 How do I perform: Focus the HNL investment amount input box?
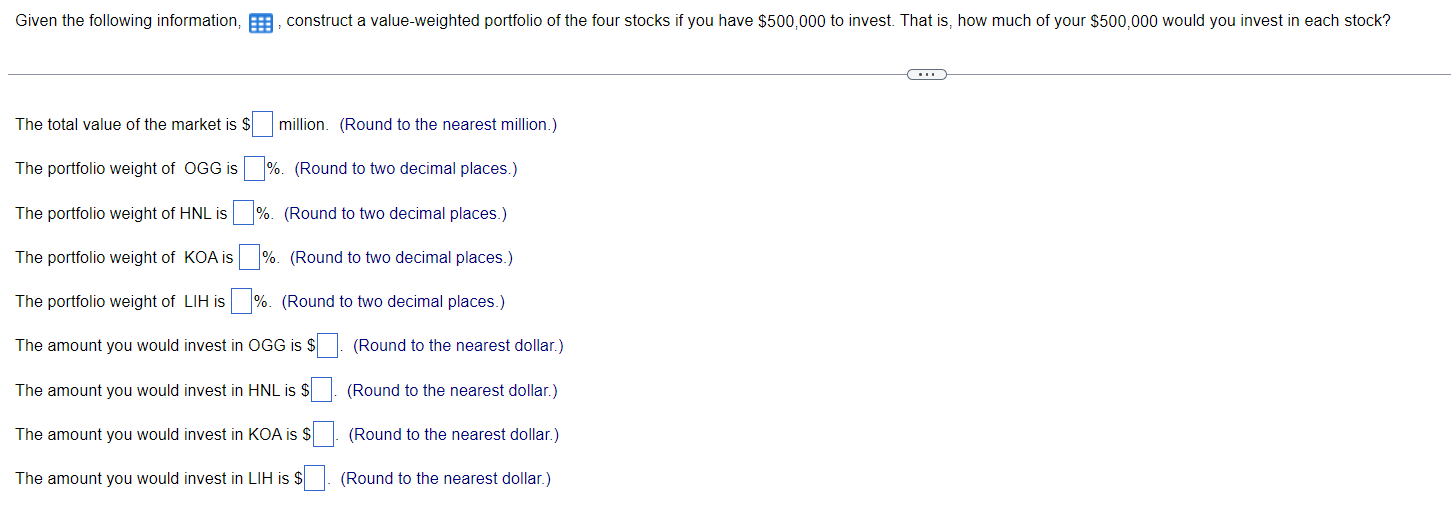point(321,390)
